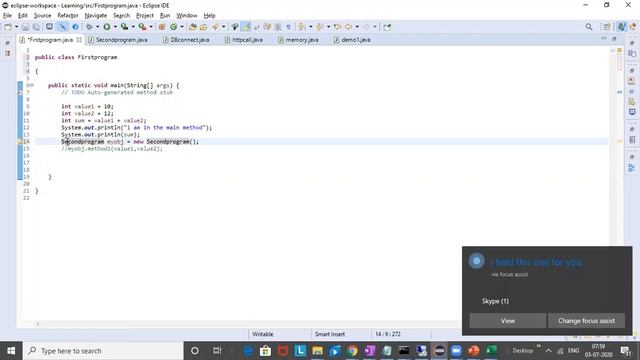Screen dimensions: 640x360
Task: Click the Open Type toolbar icon
Action: tap(192, 27)
